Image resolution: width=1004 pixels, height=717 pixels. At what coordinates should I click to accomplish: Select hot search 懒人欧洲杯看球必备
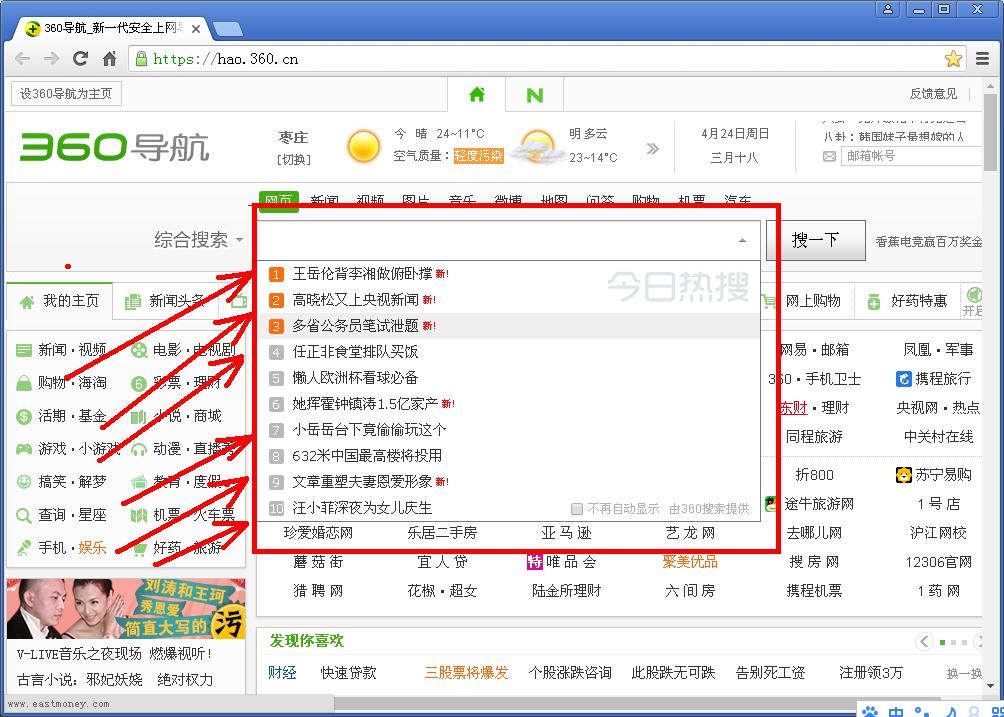tap(355, 378)
